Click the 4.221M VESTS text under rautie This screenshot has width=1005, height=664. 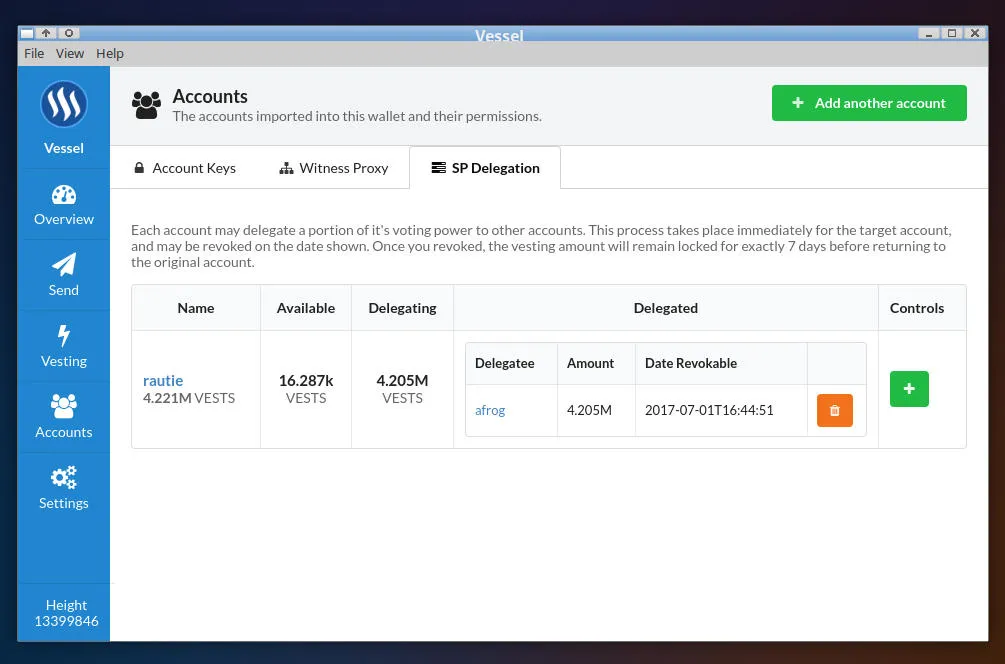pyautogui.click(x=189, y=398)
